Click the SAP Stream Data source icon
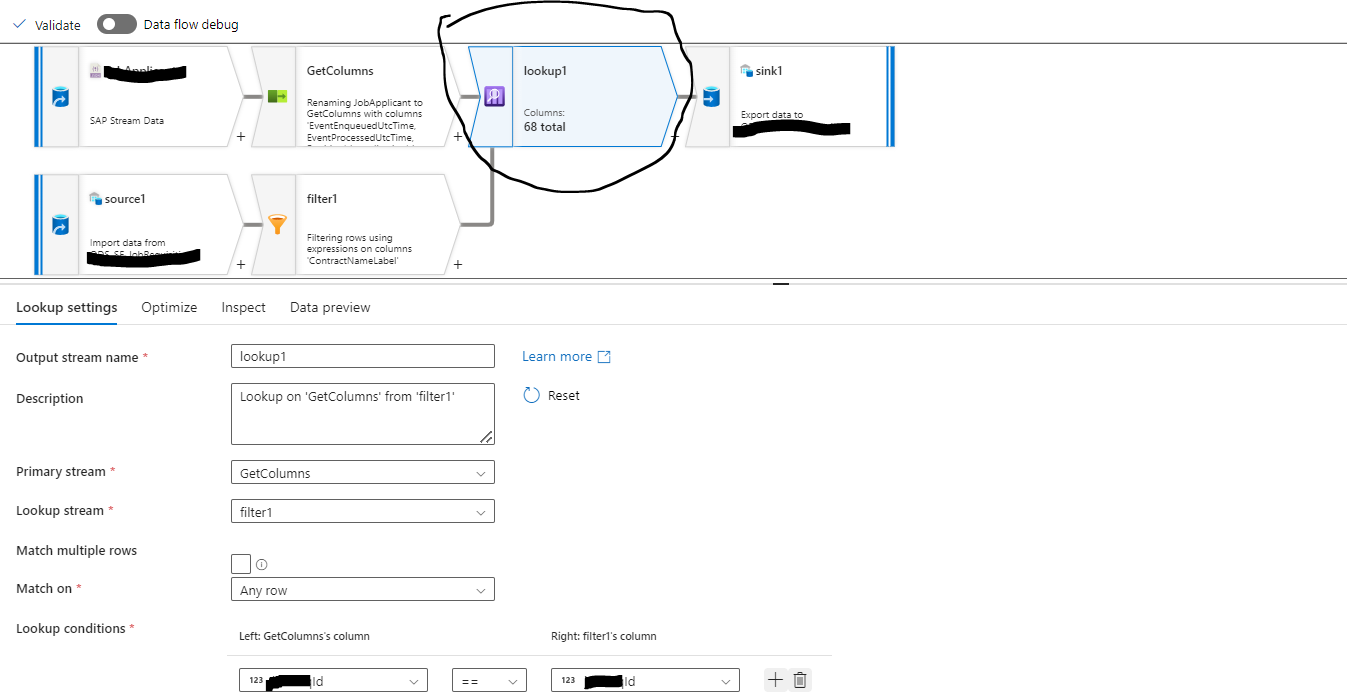The width and height of the screenshot is (1347, 696). point(59,96)
